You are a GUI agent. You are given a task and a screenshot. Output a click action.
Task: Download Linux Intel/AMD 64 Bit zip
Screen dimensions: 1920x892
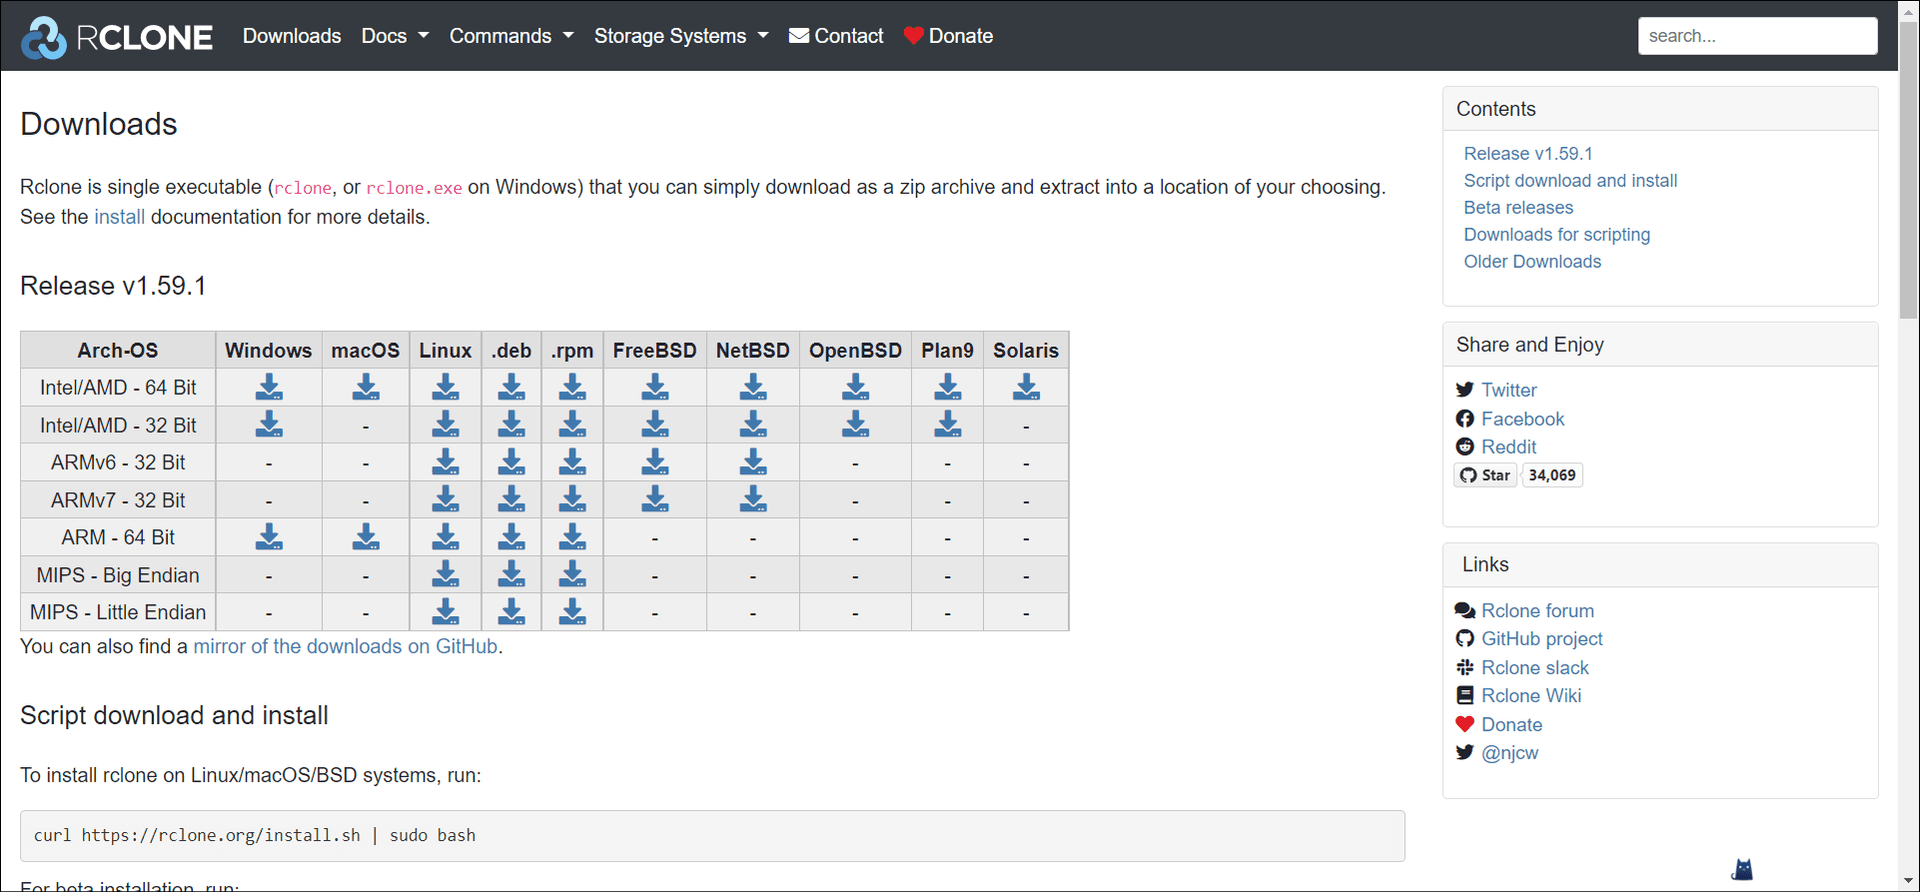(446, 387)
